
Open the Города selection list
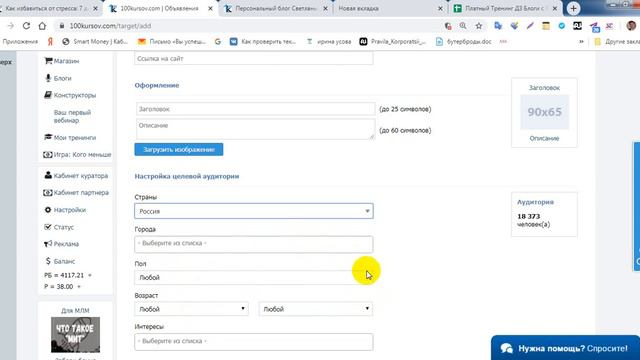click(x=253, y=244)
